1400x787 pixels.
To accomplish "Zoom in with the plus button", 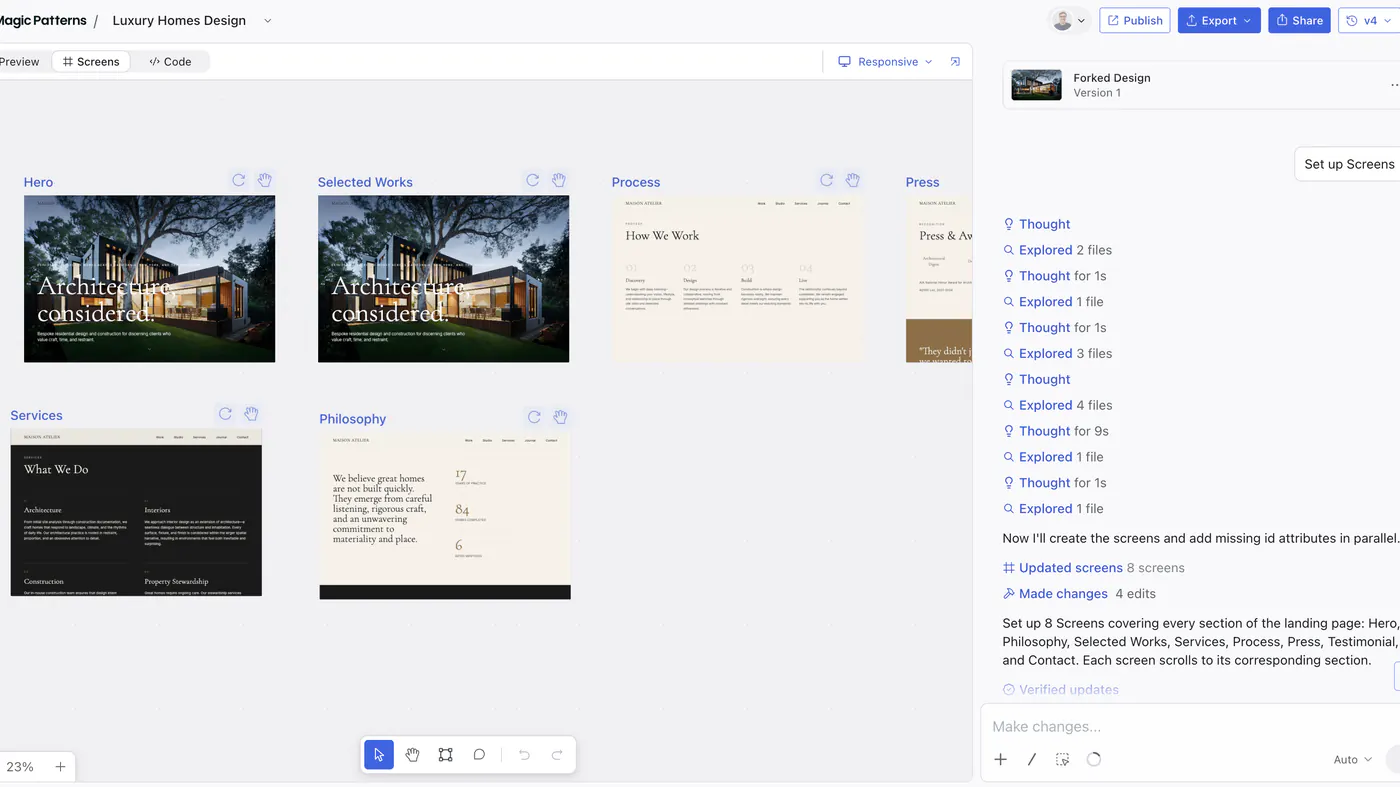I will tap(60, 767).
